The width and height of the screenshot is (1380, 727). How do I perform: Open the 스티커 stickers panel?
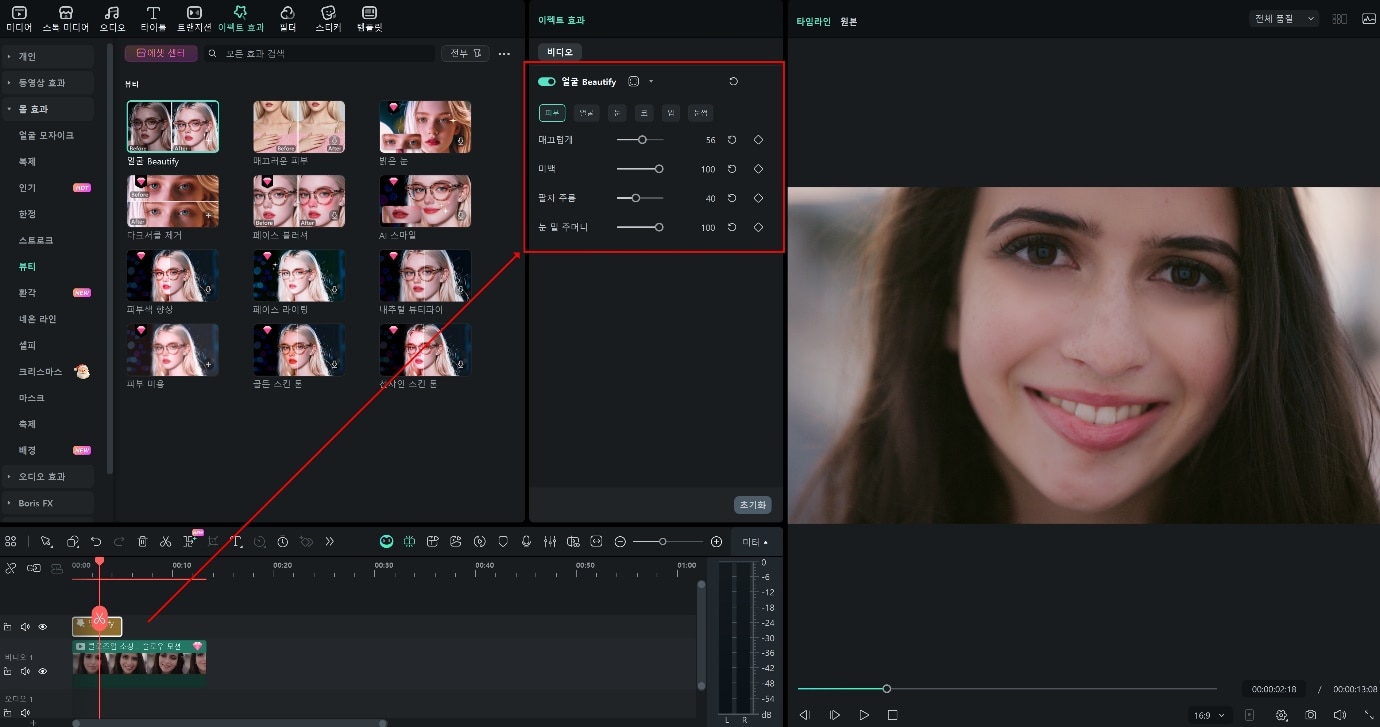coord(328,17)
